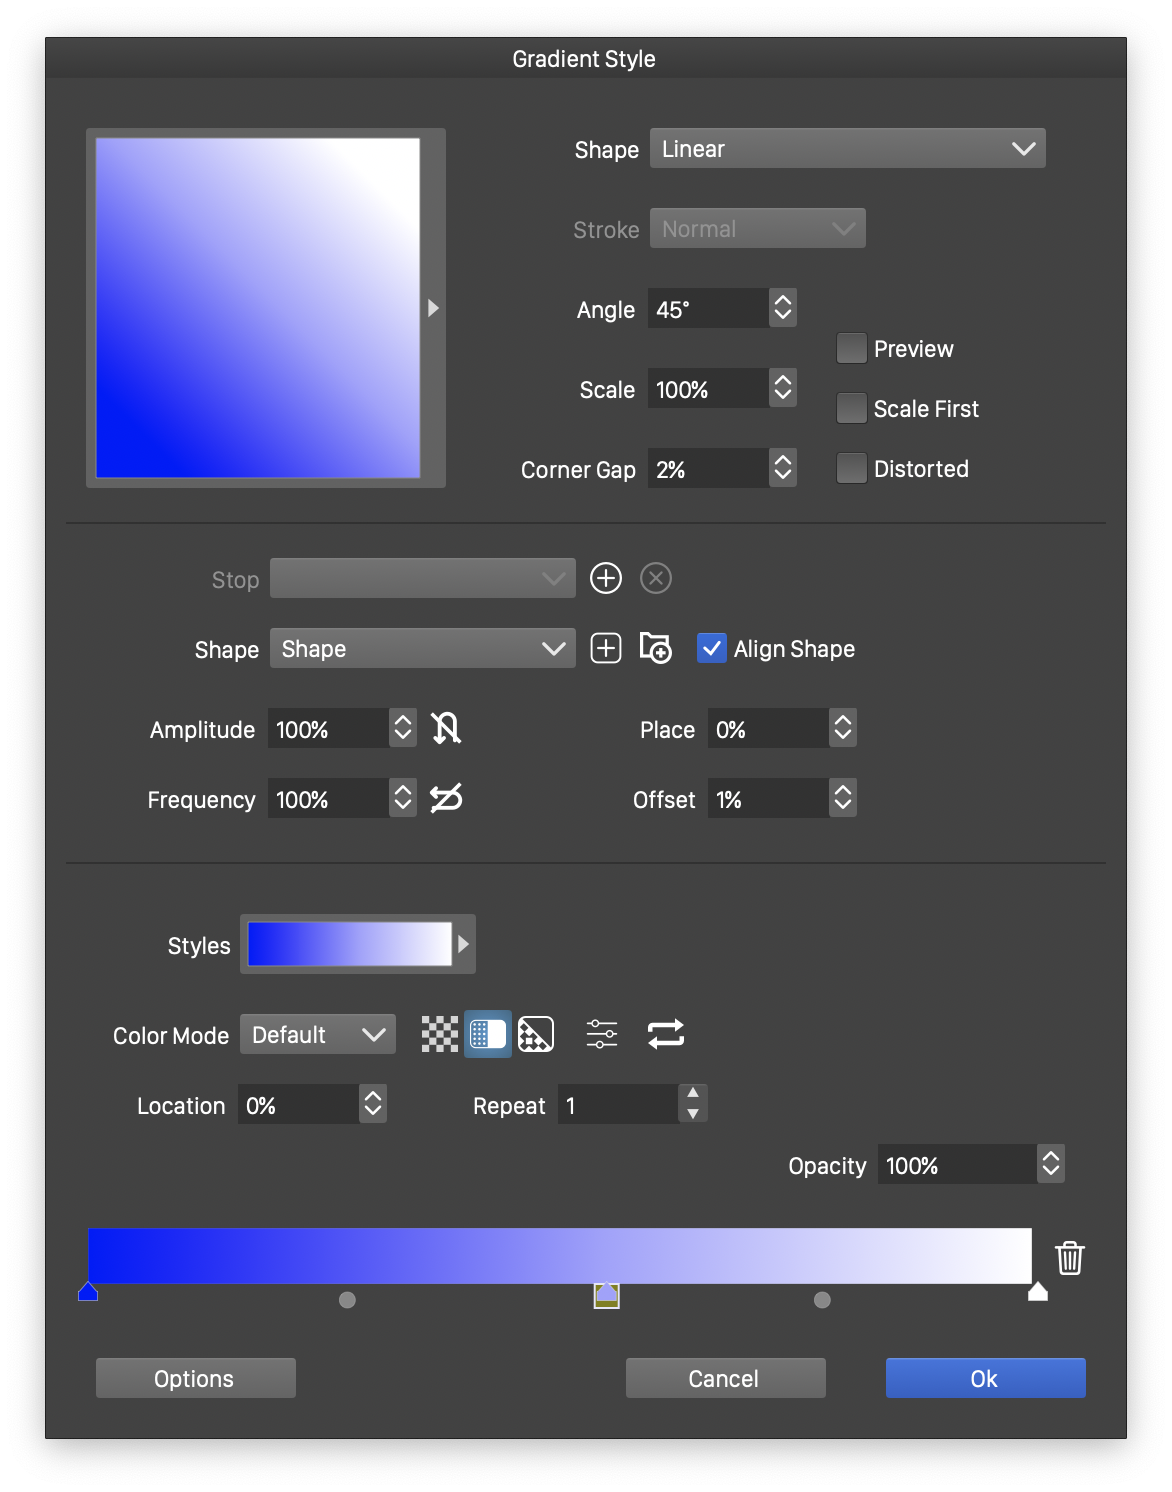Uncheck the Align Shape checkbox
The height and width of the screenshot is (1492, 1172).
[712, 648]
